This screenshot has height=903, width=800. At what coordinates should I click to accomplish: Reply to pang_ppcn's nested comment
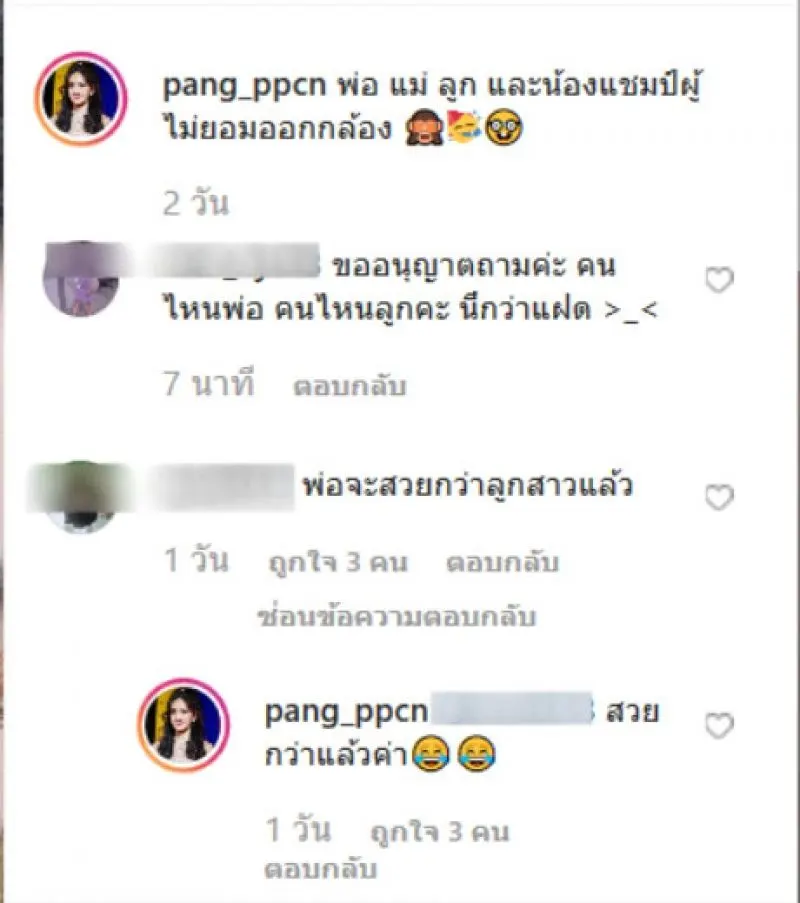(x=321, y=869)
